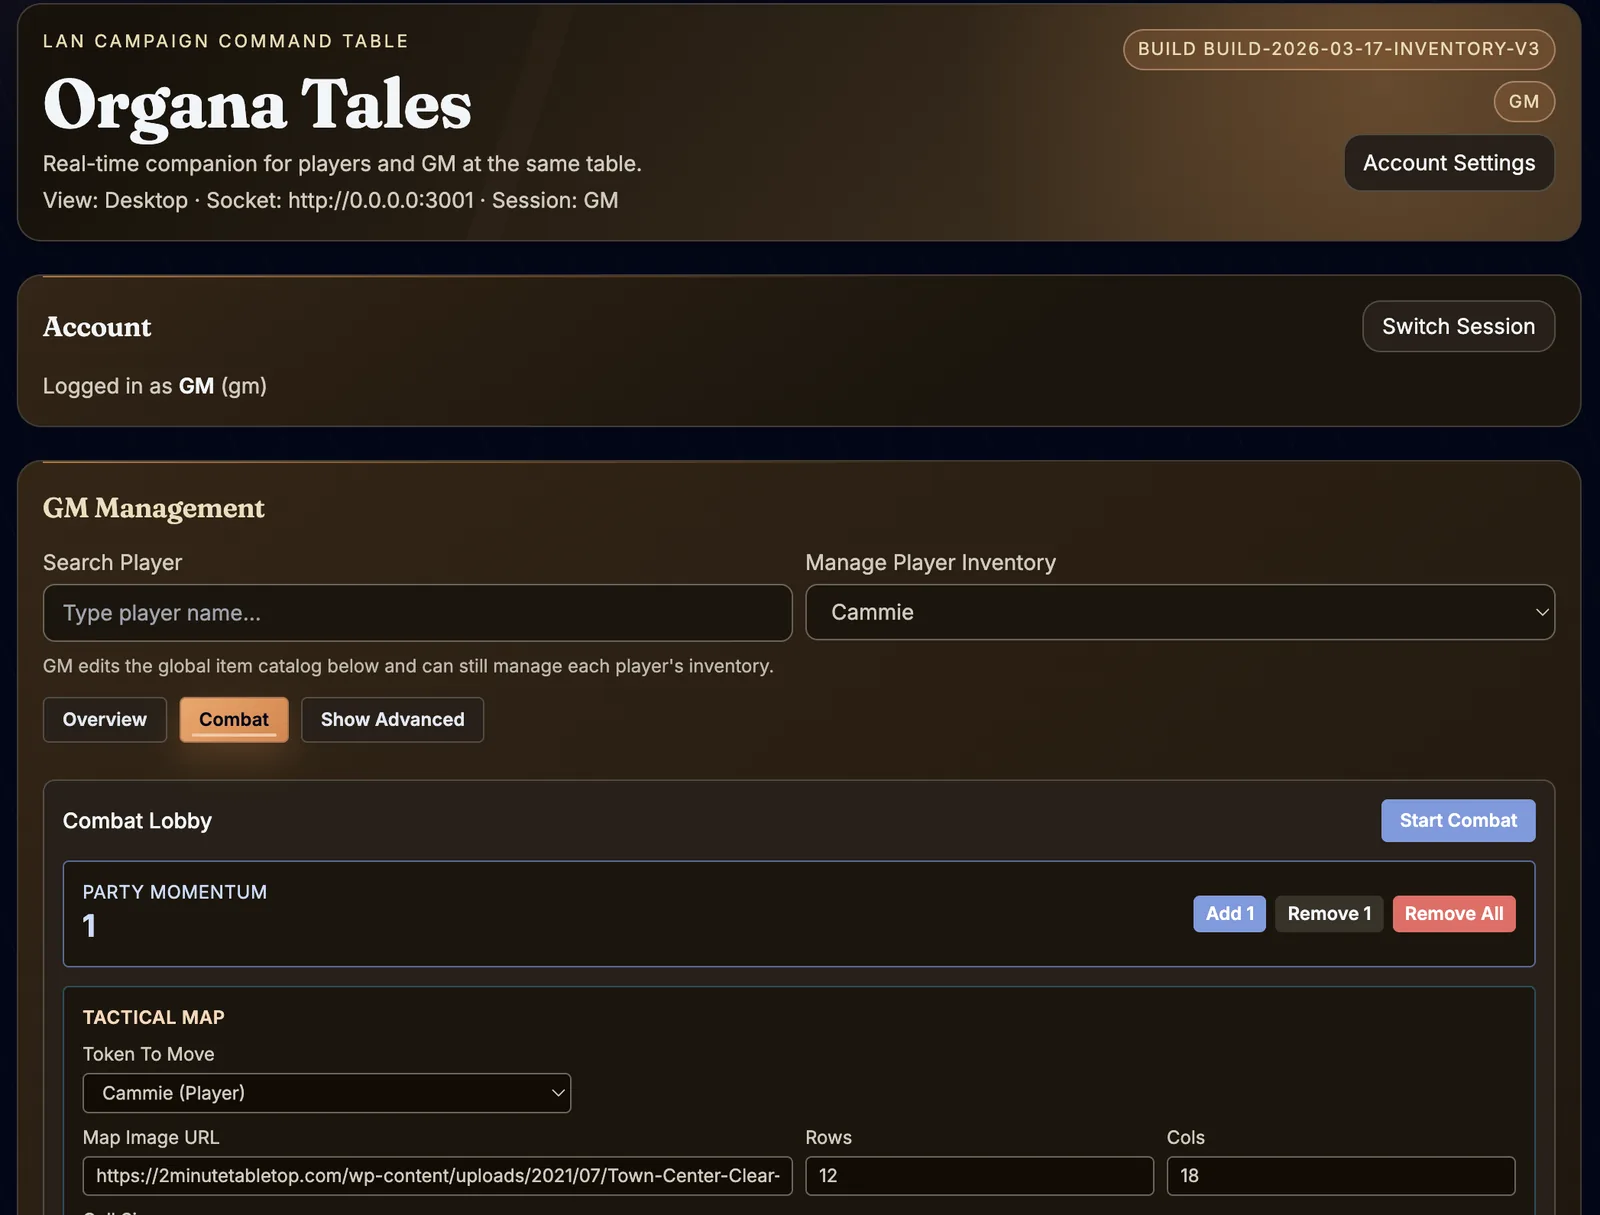Click the 'TACTICAL MAP' label
The image size is (1600, 1215).
point(154,1017)
